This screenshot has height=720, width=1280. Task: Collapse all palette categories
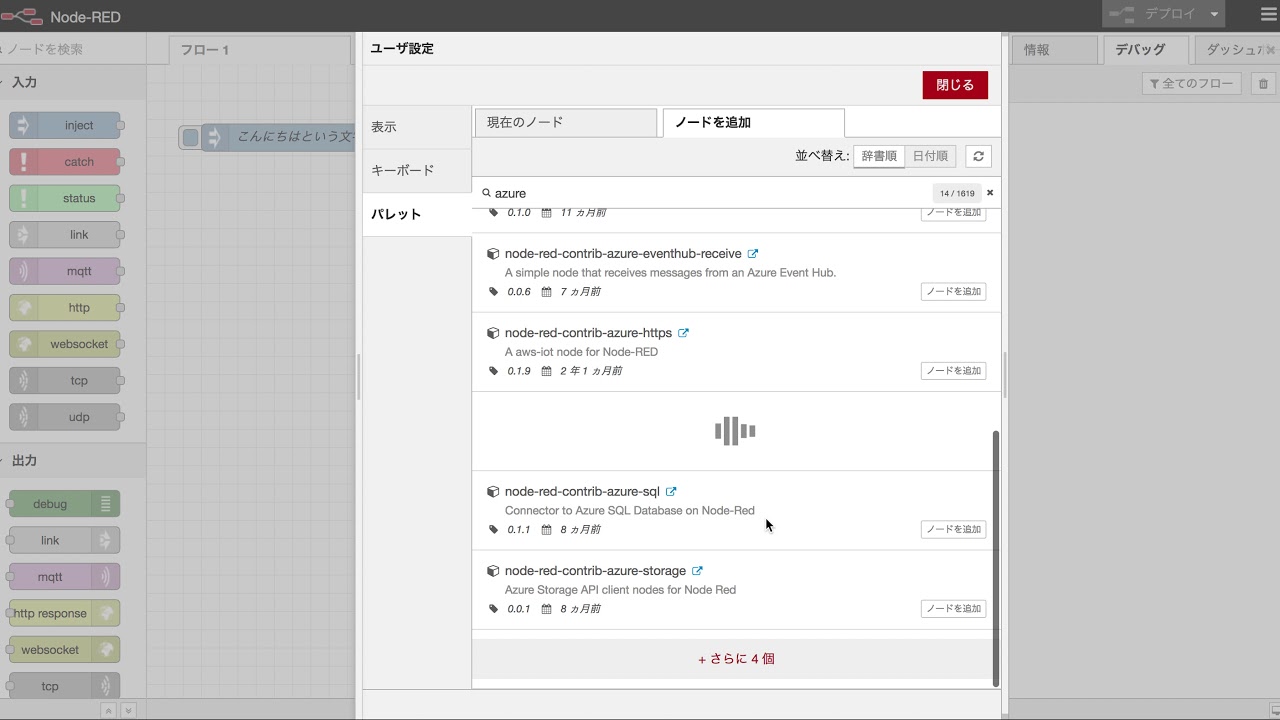(x=109, y=710)
